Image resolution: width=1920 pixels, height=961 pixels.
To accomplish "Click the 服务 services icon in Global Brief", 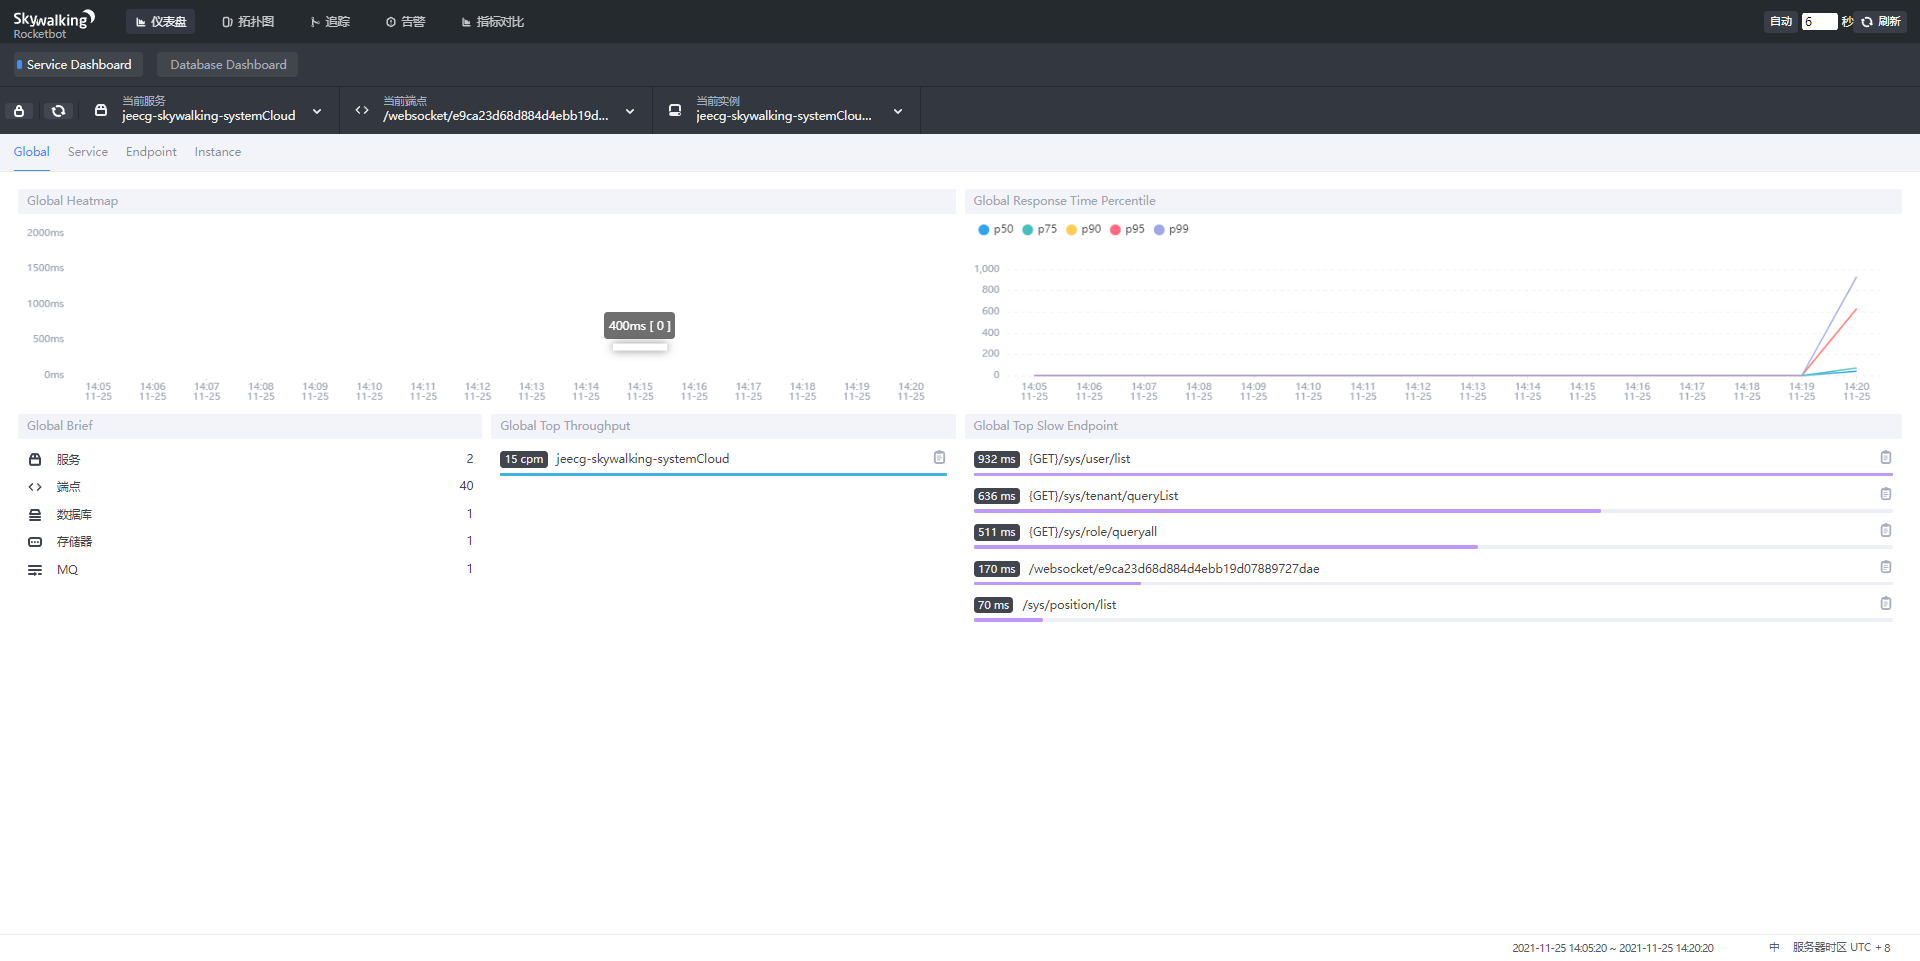I will (35, 460).
